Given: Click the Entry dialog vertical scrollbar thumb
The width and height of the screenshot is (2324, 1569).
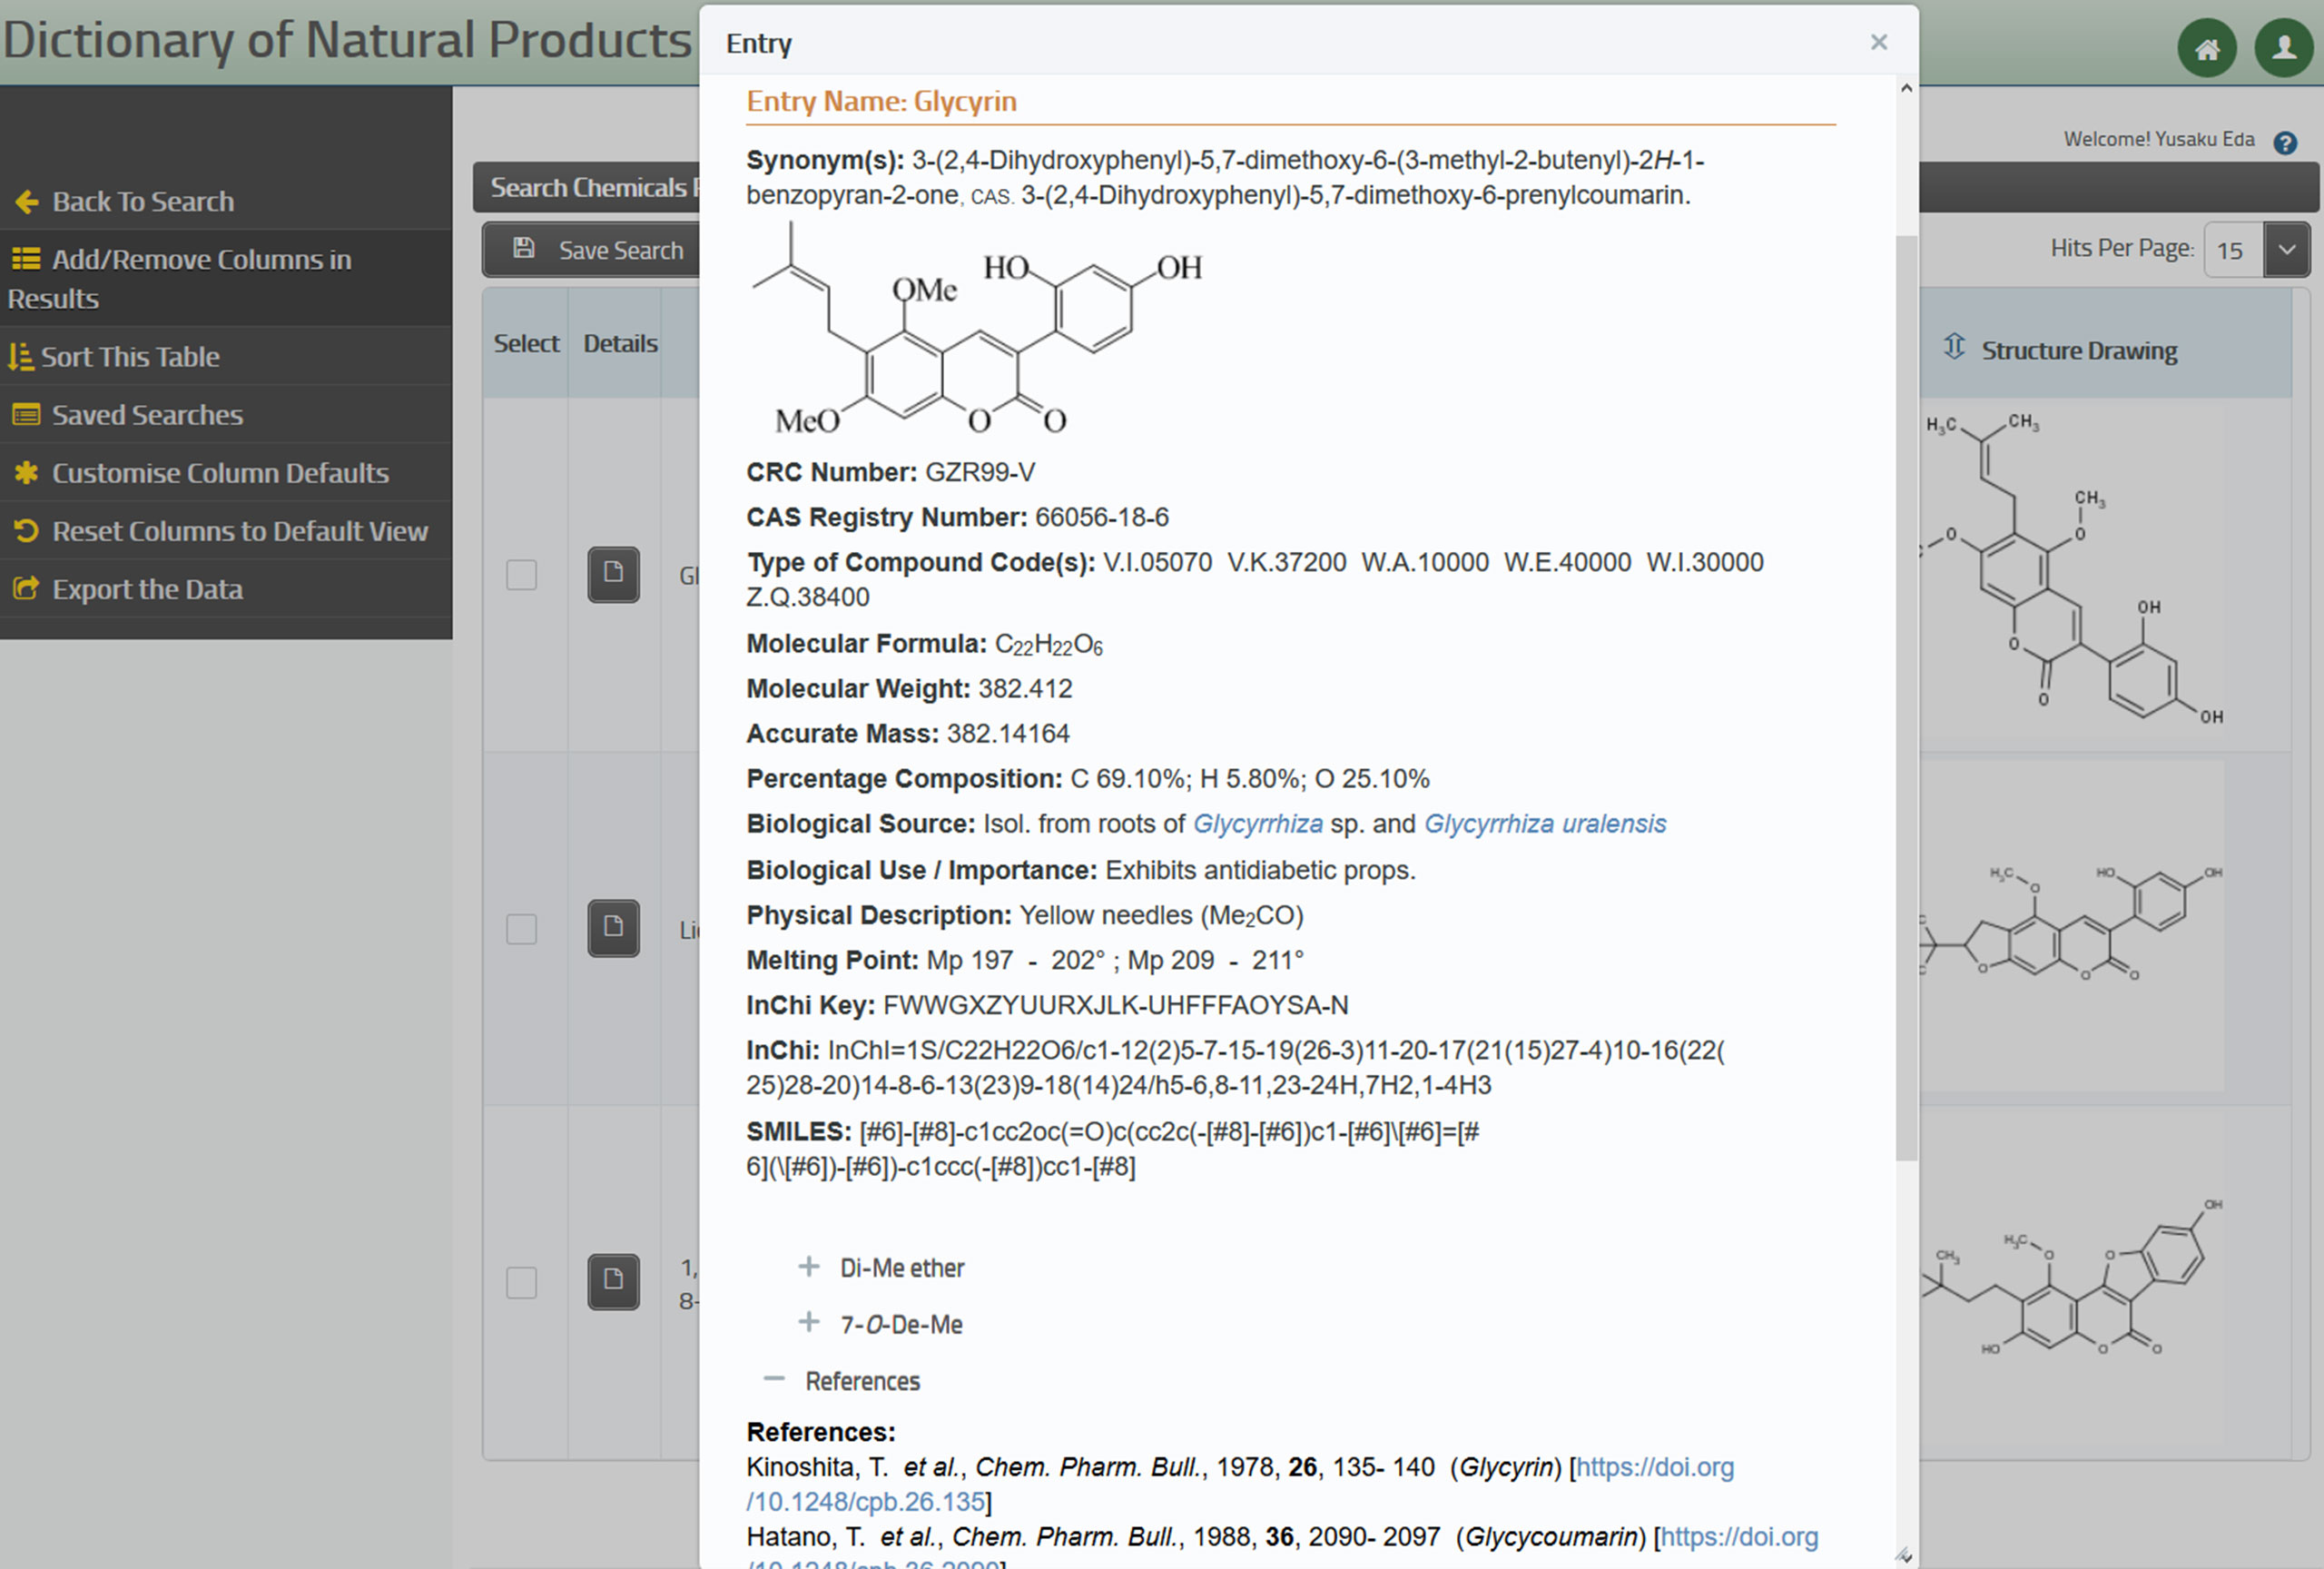Looking at the screenshot, I should point(1906,698).
